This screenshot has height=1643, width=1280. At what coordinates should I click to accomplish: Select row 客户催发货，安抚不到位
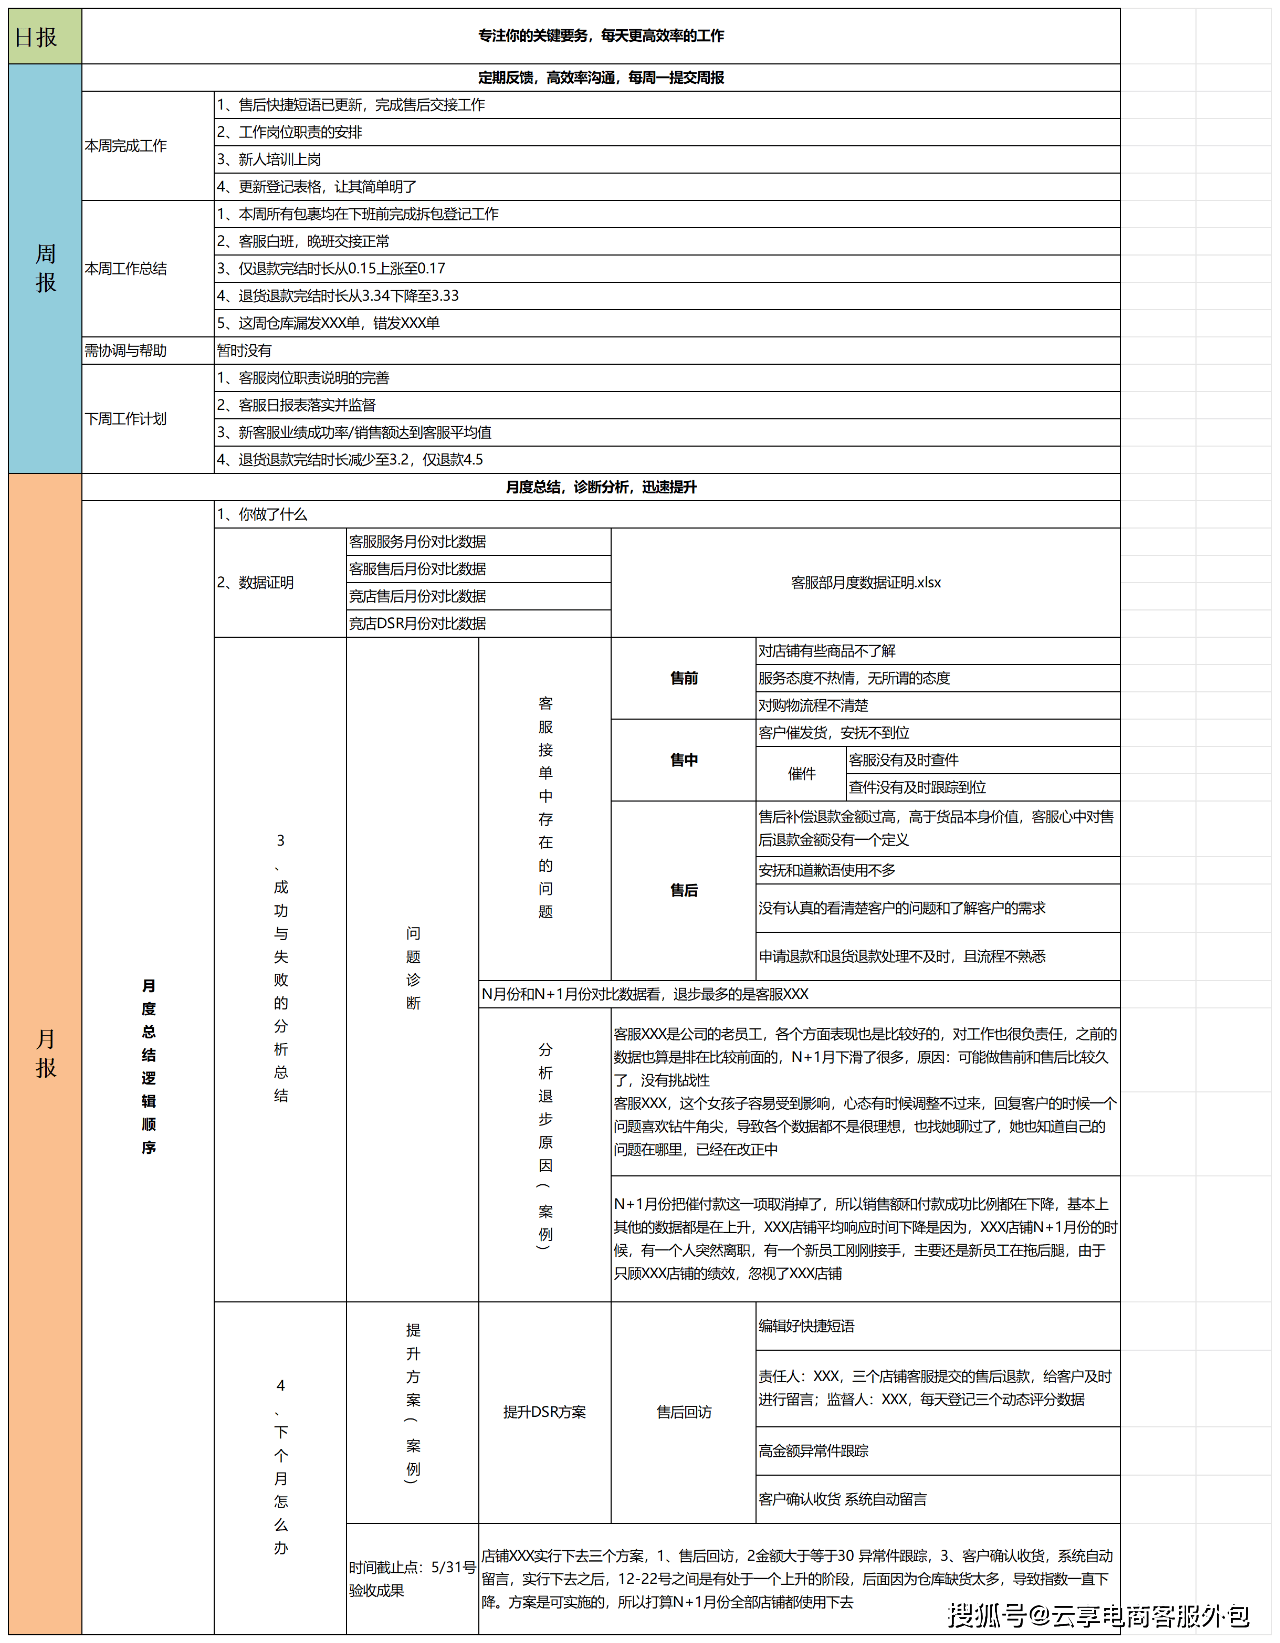point(938,733)
